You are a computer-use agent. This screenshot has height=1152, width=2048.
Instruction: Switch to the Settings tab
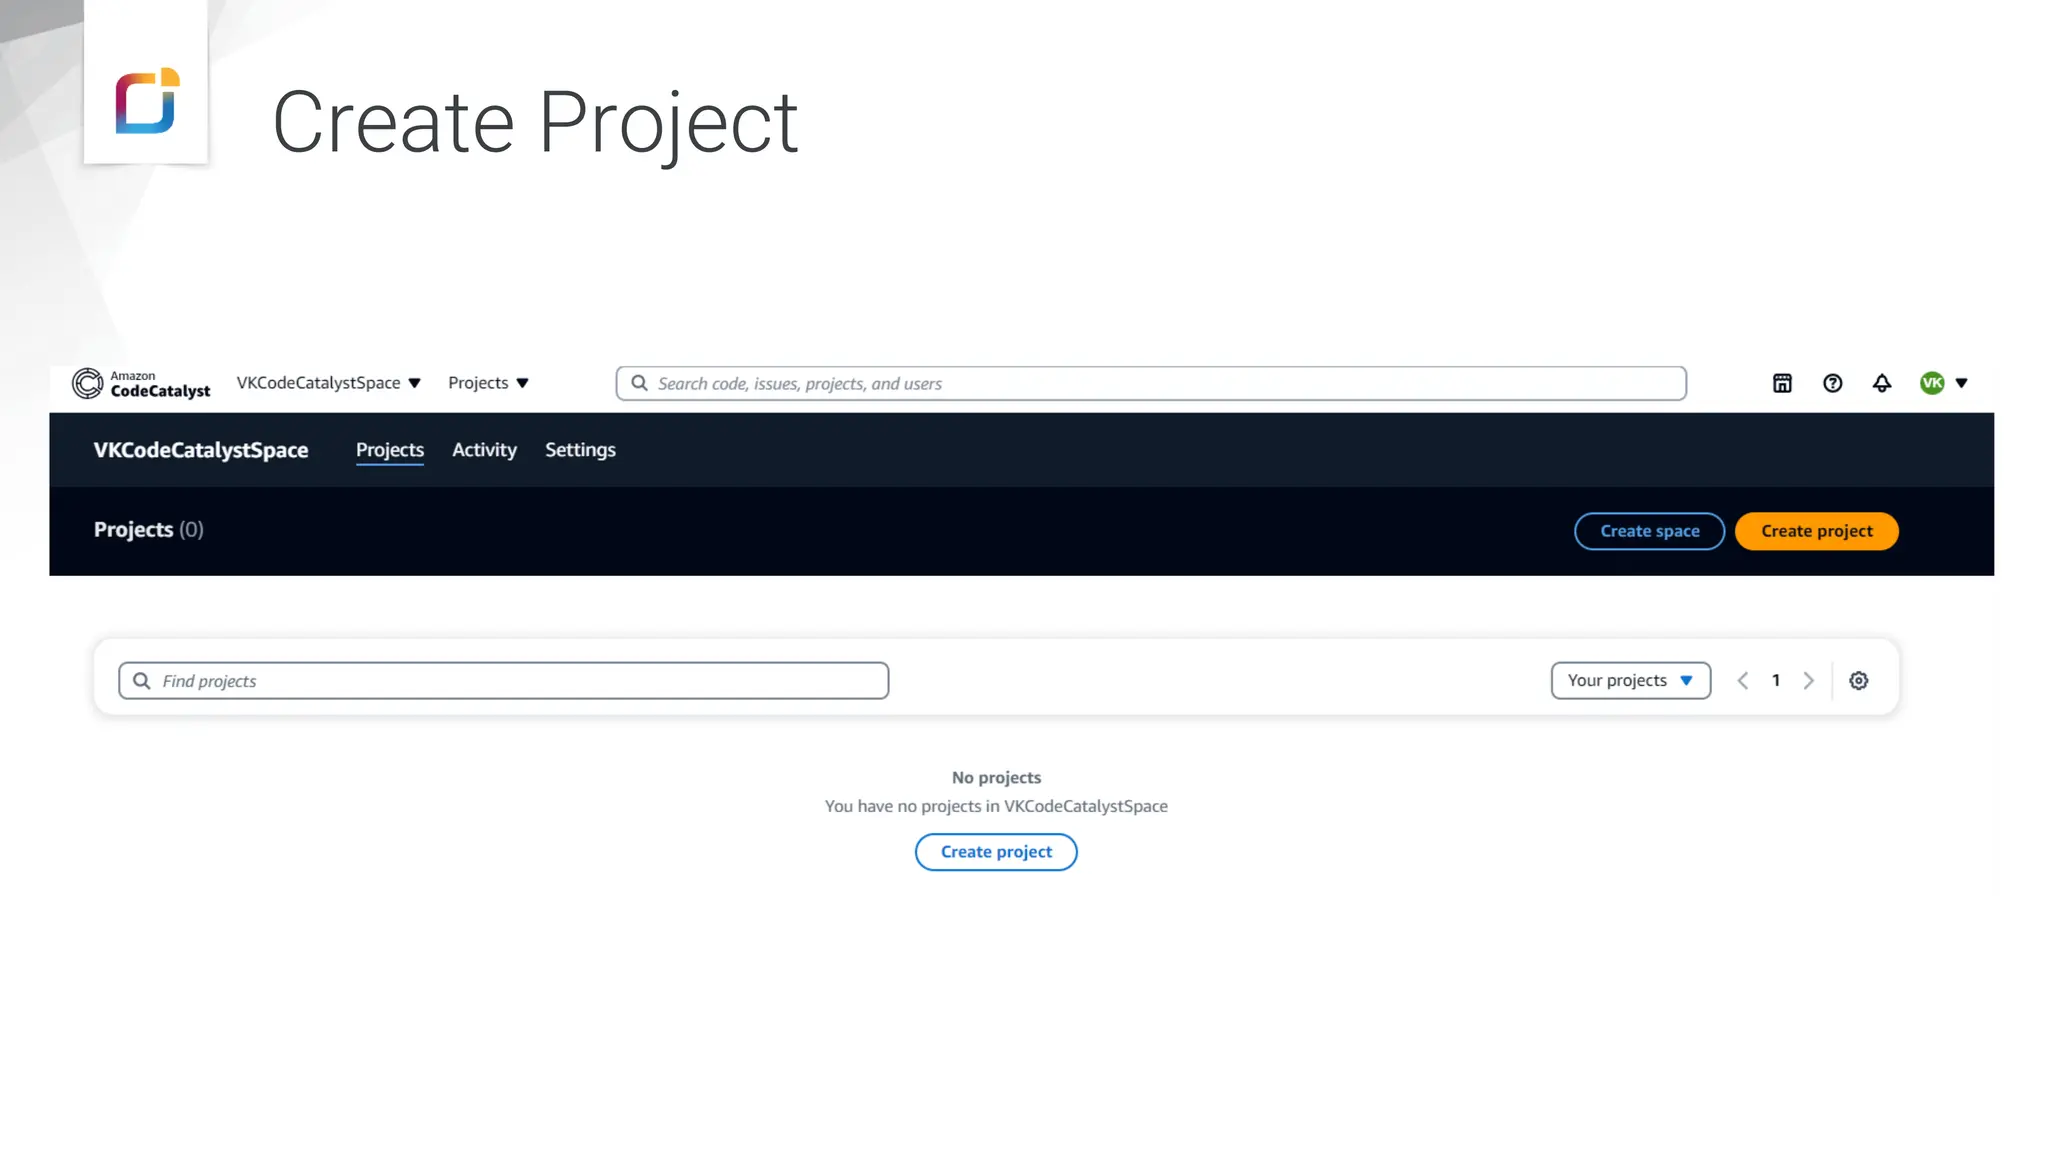[x=580, y=450]
